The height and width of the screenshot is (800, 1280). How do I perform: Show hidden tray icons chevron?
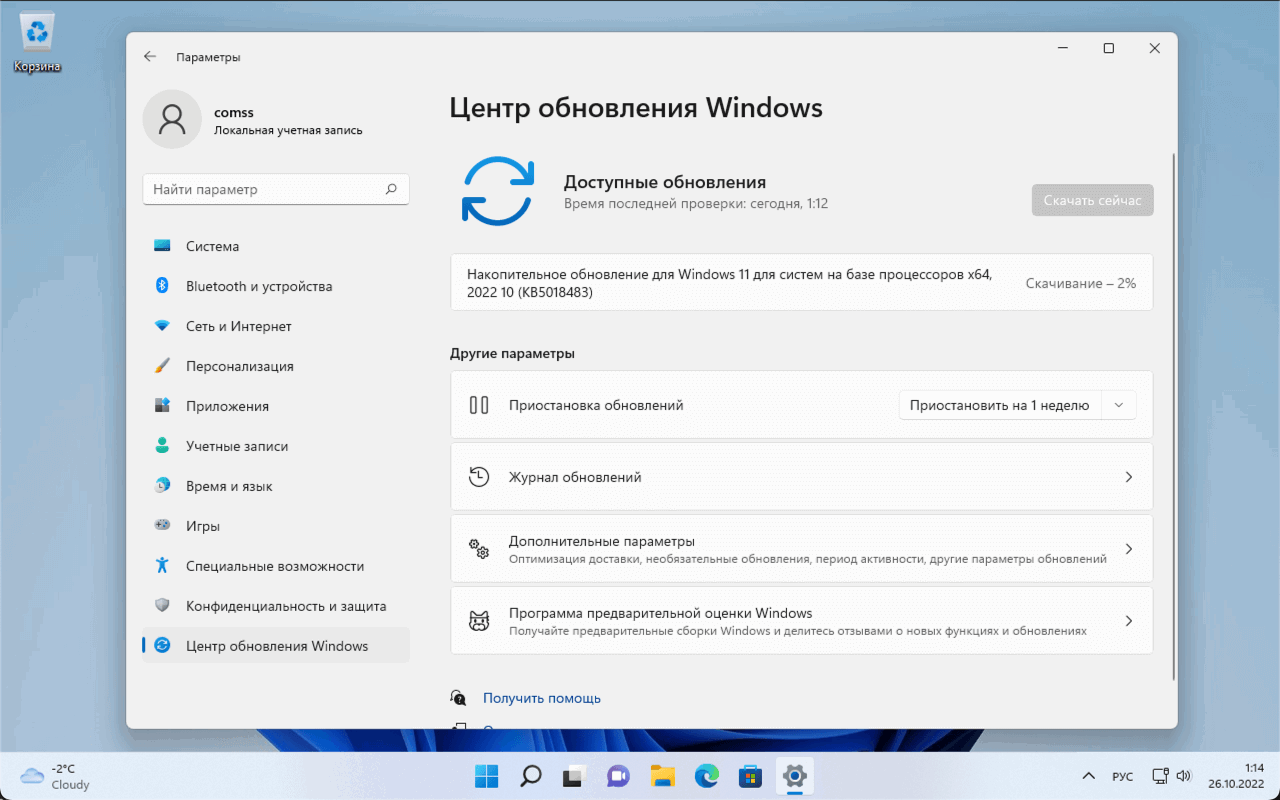point(1089,776)
